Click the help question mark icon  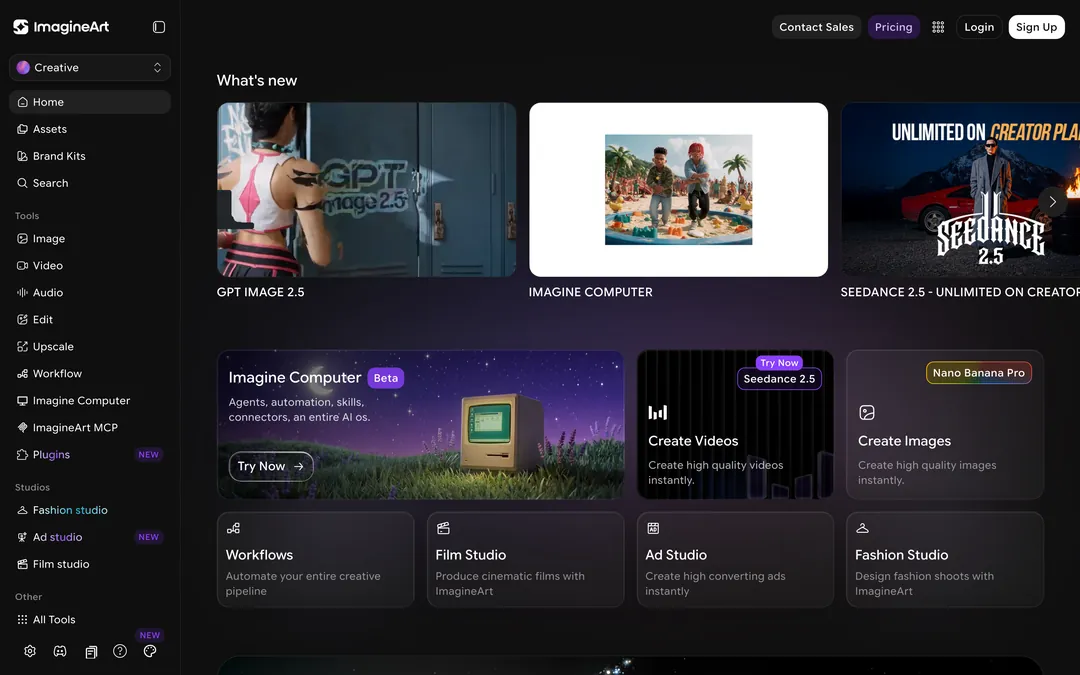pyautogui.click(x=120, y=651)
